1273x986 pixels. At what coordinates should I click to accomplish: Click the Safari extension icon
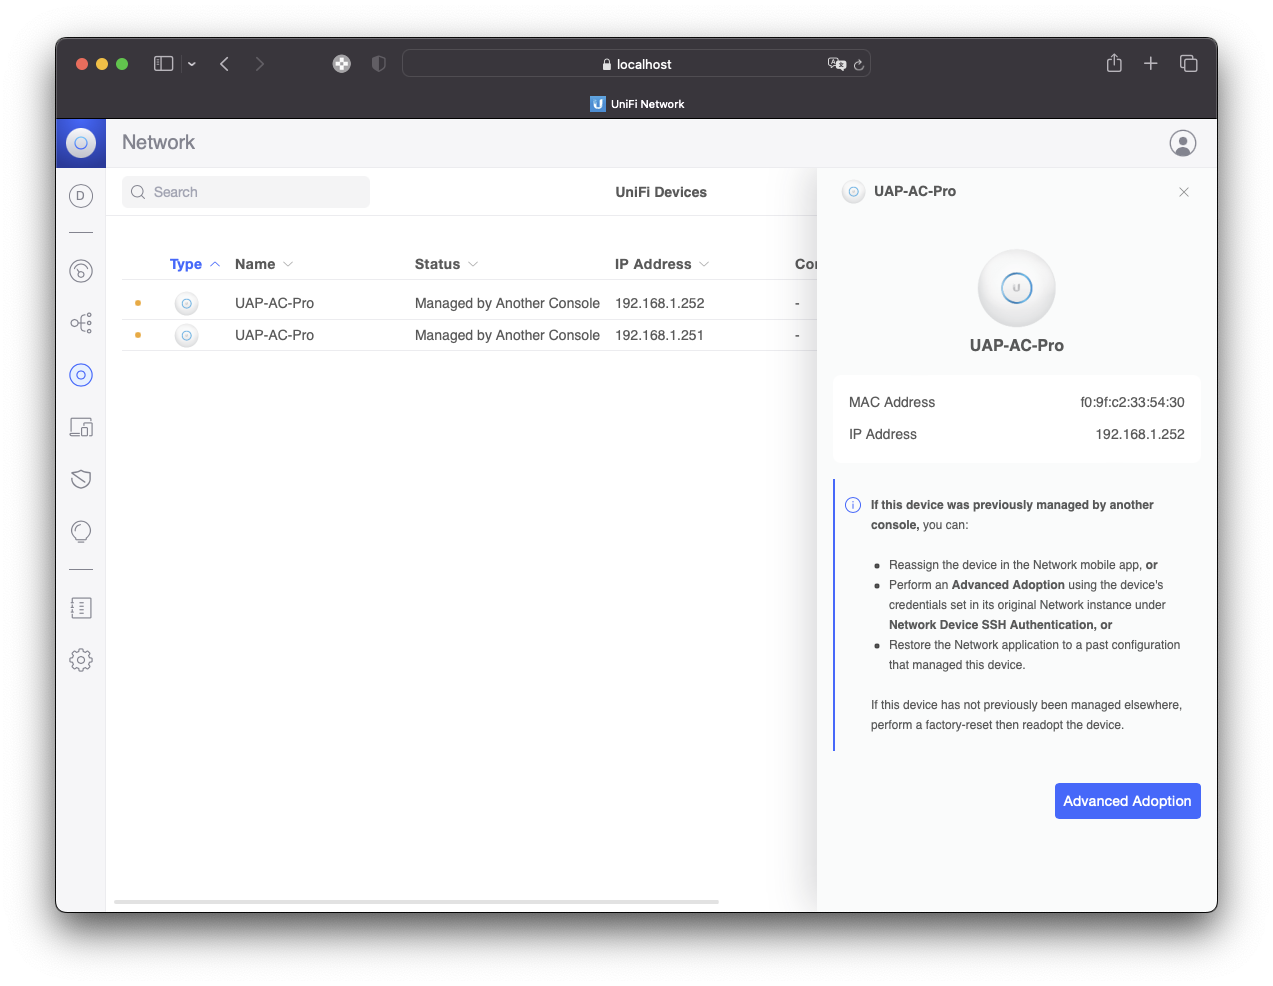click(342, 64)
